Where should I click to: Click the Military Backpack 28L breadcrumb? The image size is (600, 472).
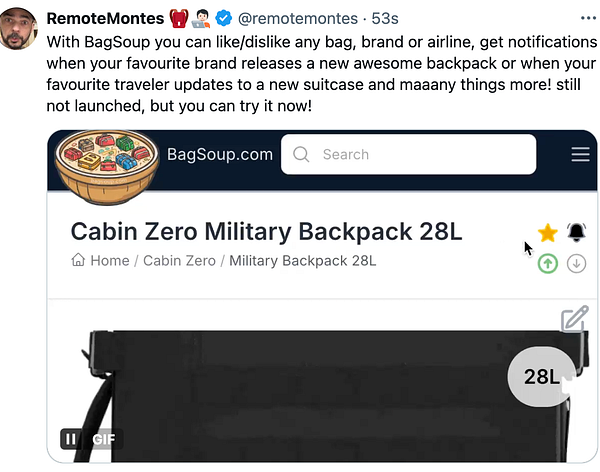(303, 261)
